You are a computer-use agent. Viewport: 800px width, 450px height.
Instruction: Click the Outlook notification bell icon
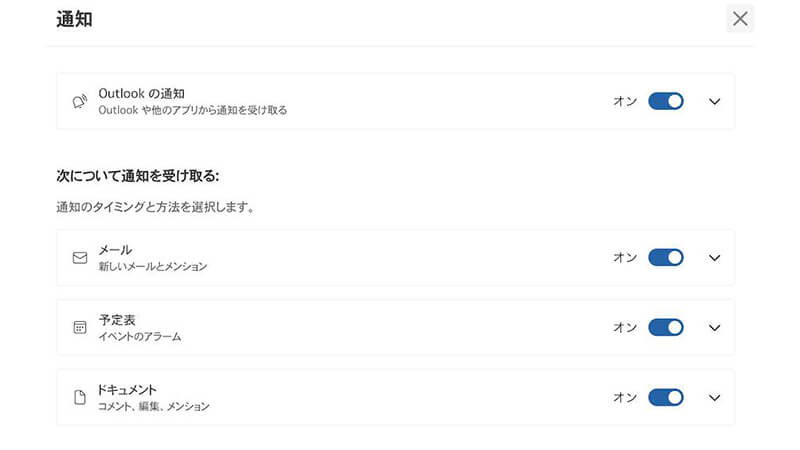click(80, 101)
